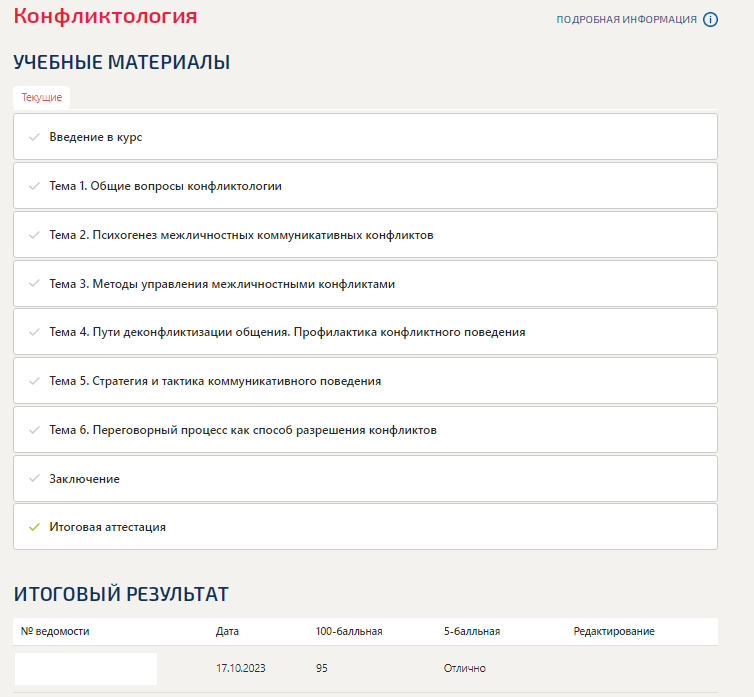Click the 100-балльная column header
The height and width of the screenshot is (697, 754).
click(x=349, y=631)
